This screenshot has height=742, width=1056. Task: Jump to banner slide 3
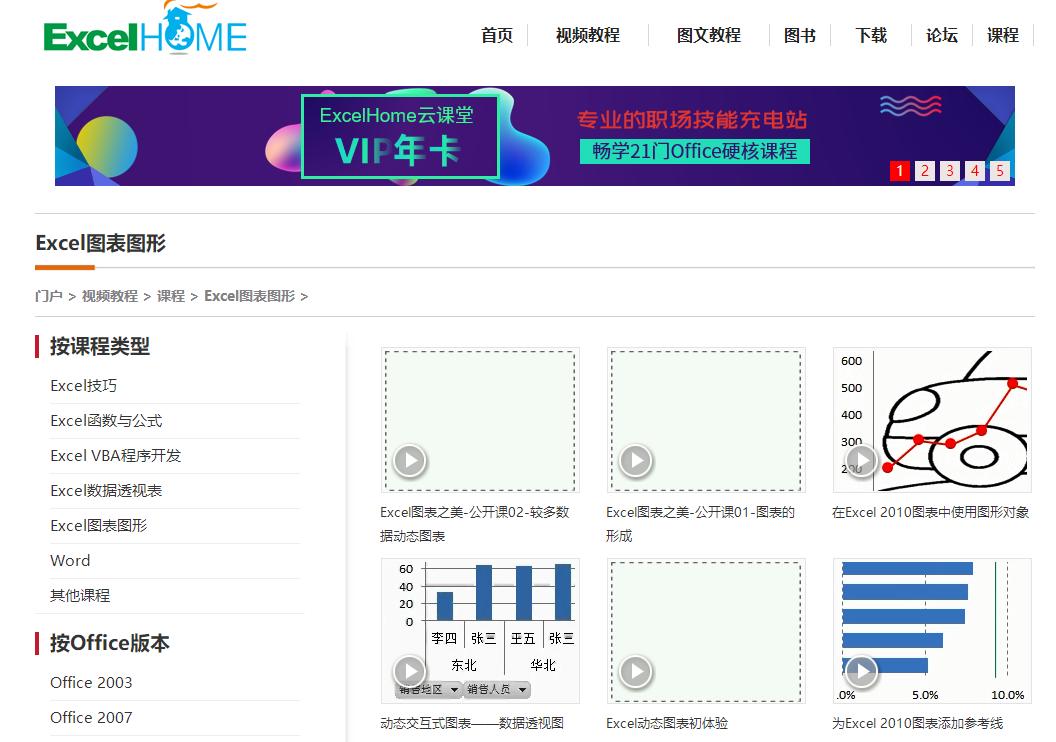pyautogui.click(x=949, y=171)
